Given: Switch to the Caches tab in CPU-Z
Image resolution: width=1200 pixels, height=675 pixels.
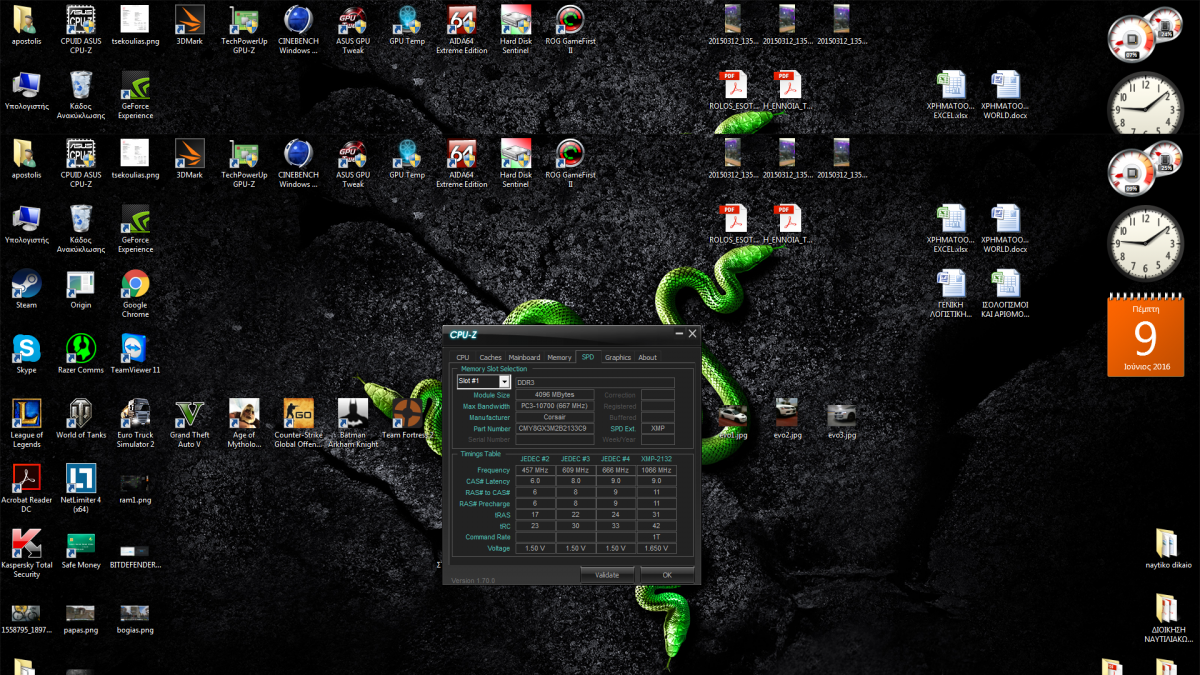Looking at the screenshot, I should 490,357.
